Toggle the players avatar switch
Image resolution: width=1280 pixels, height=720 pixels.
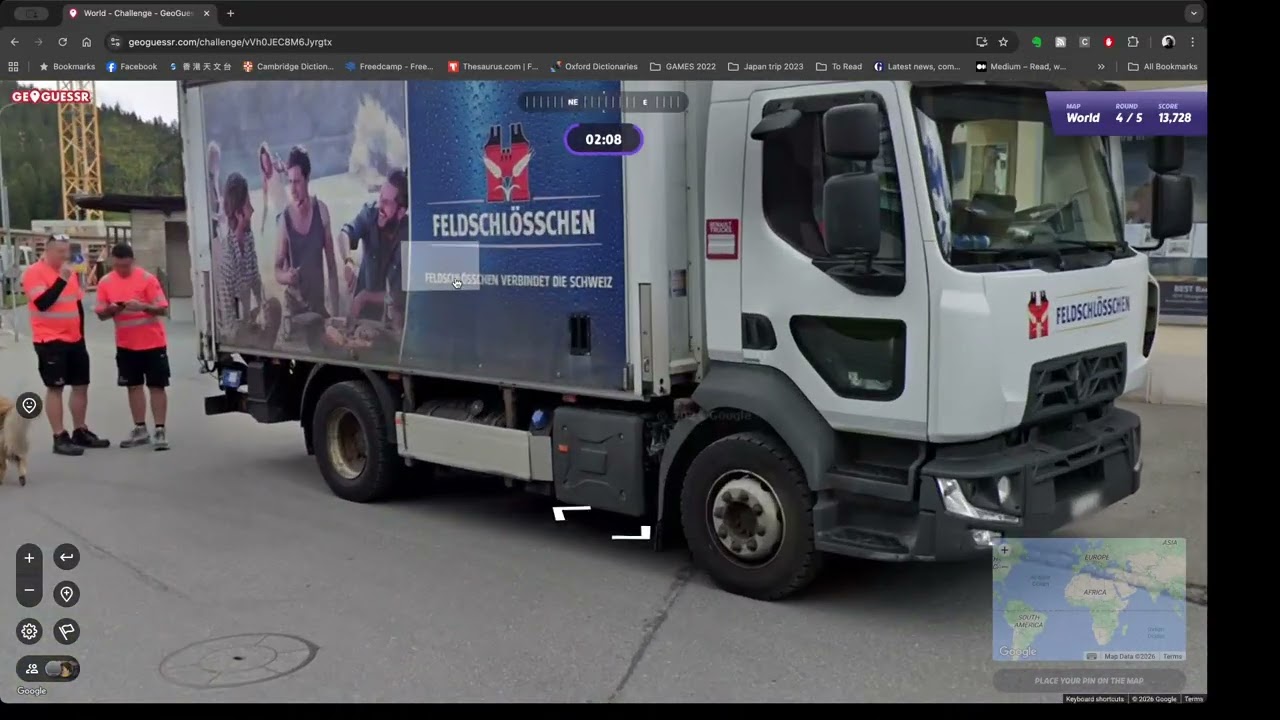(x=48, y=669)
